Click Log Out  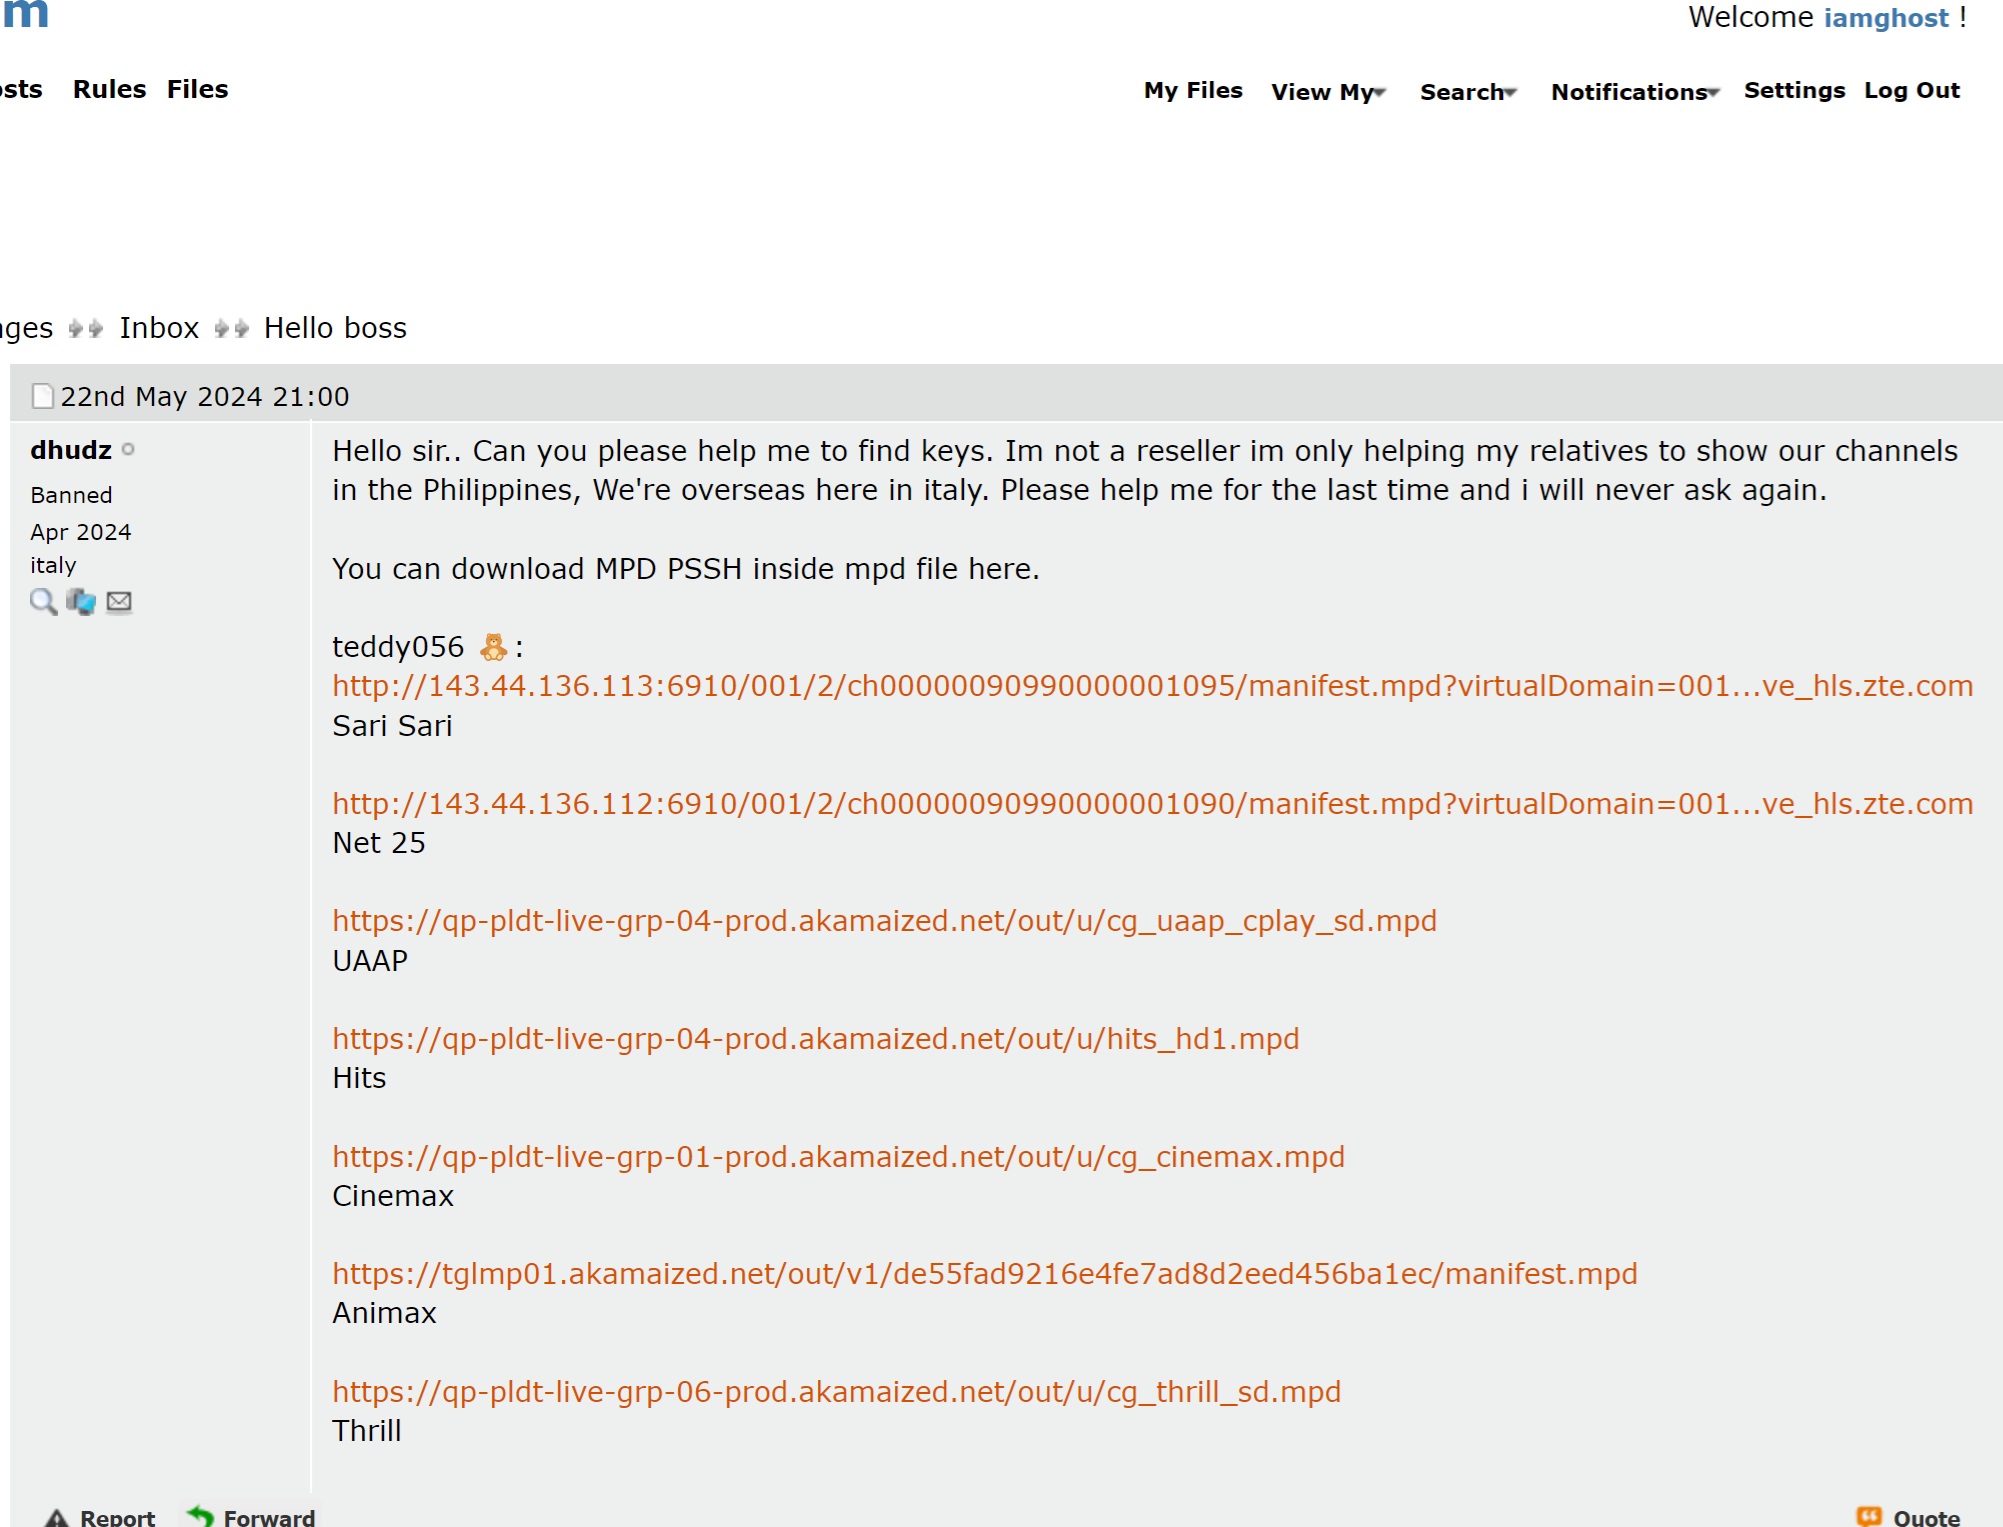point(1911,90)
